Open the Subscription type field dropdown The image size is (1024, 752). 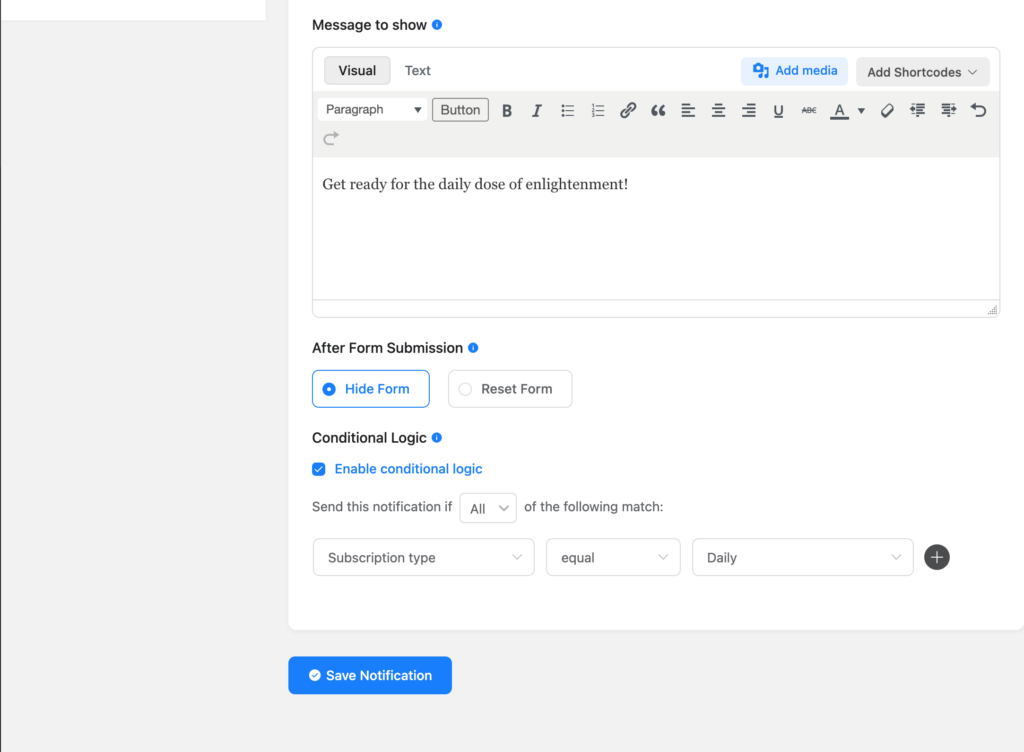(x=424, y=557)
